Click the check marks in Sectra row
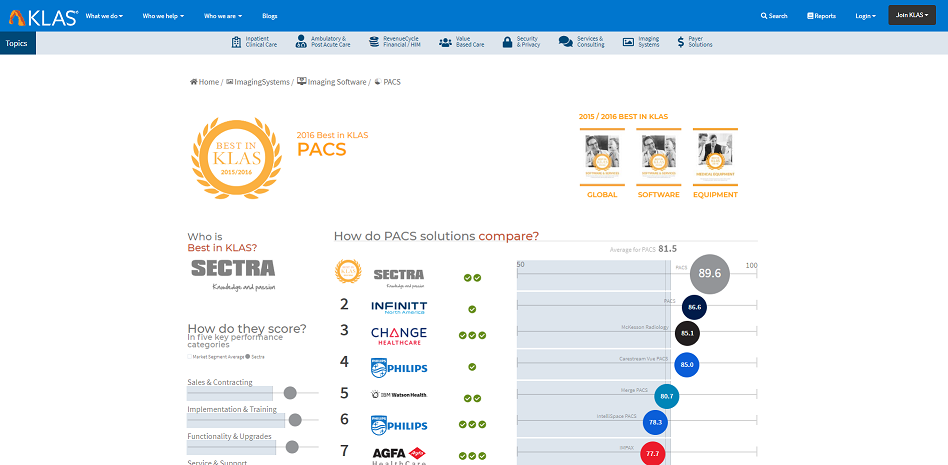Screen dimensions: 948x465 [472, 278]
